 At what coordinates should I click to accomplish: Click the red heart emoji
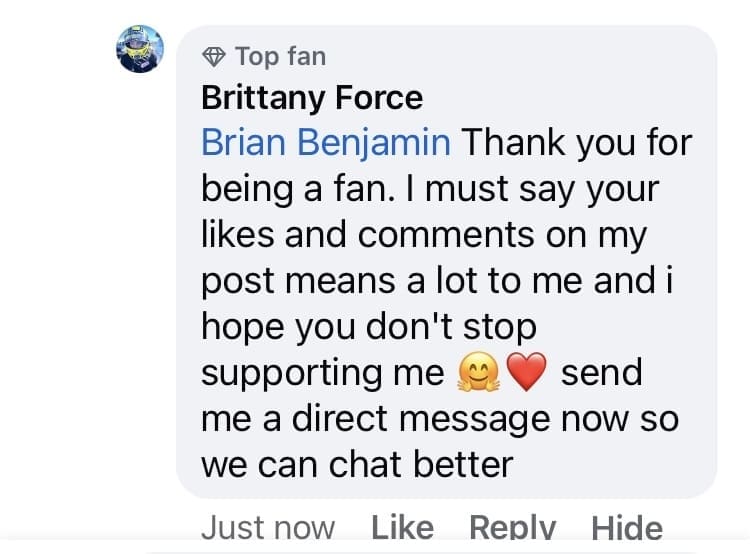point(527,373)
